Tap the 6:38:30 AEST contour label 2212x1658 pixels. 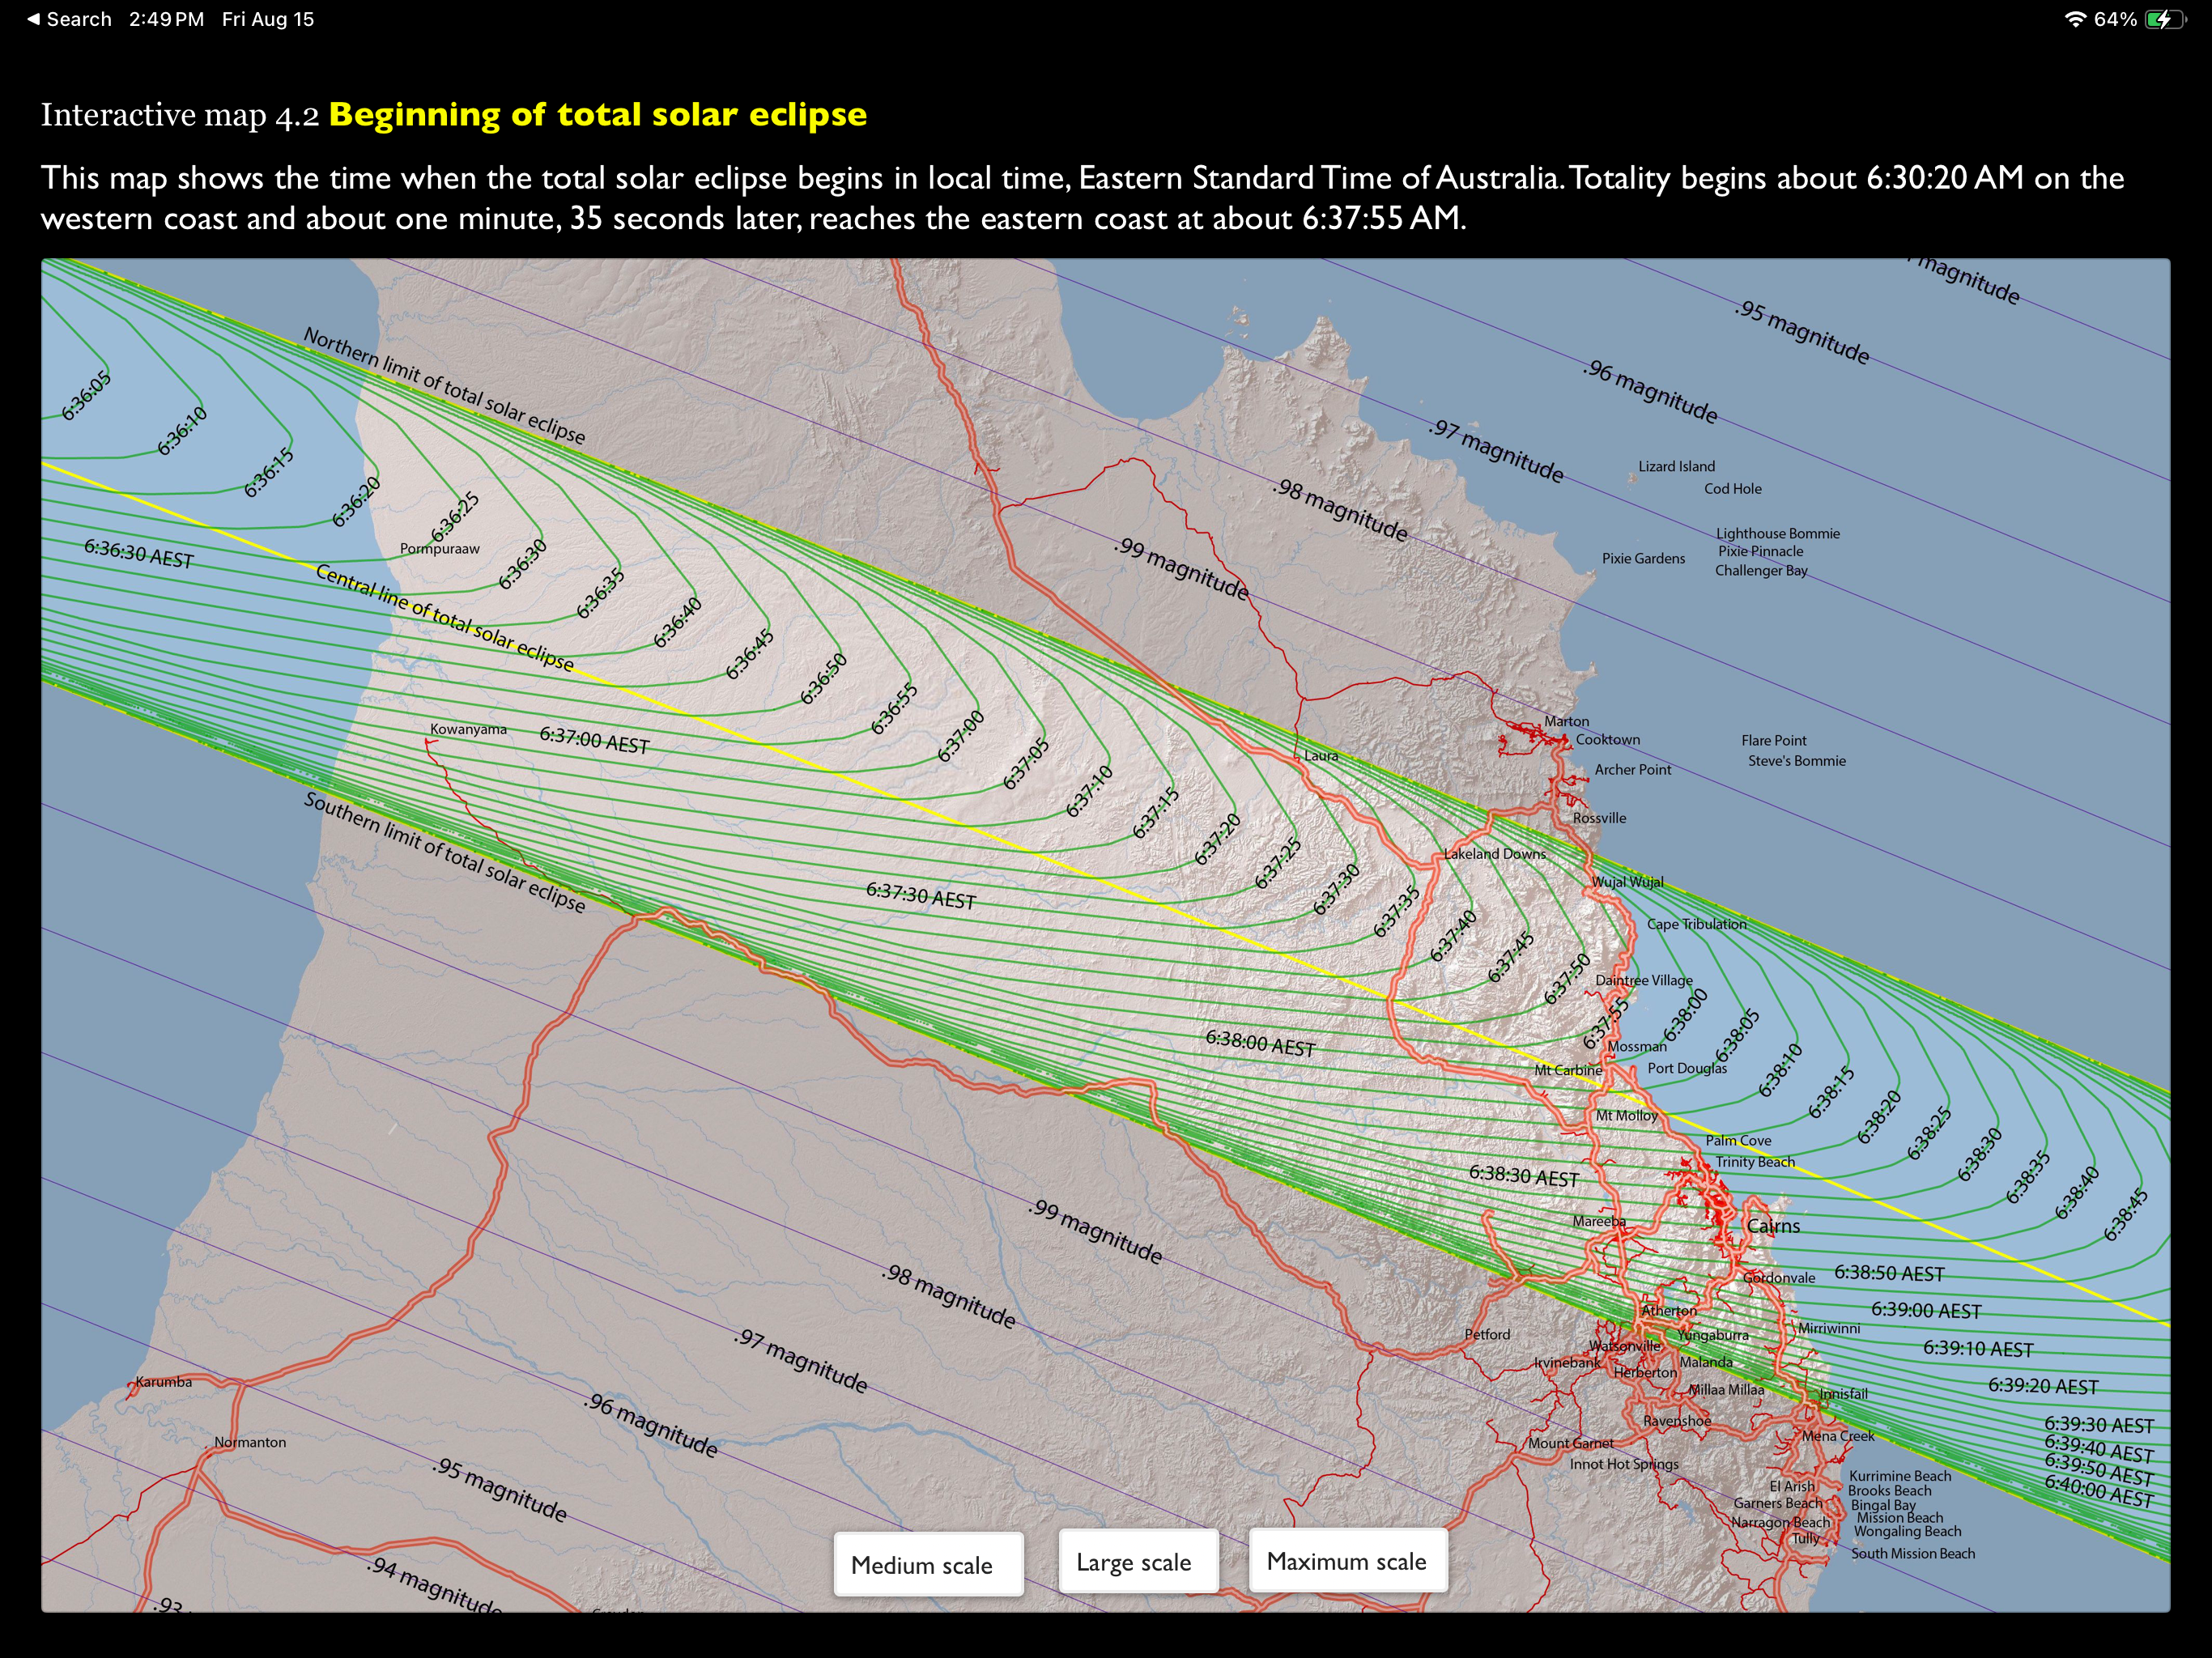coord(1523,1176)
